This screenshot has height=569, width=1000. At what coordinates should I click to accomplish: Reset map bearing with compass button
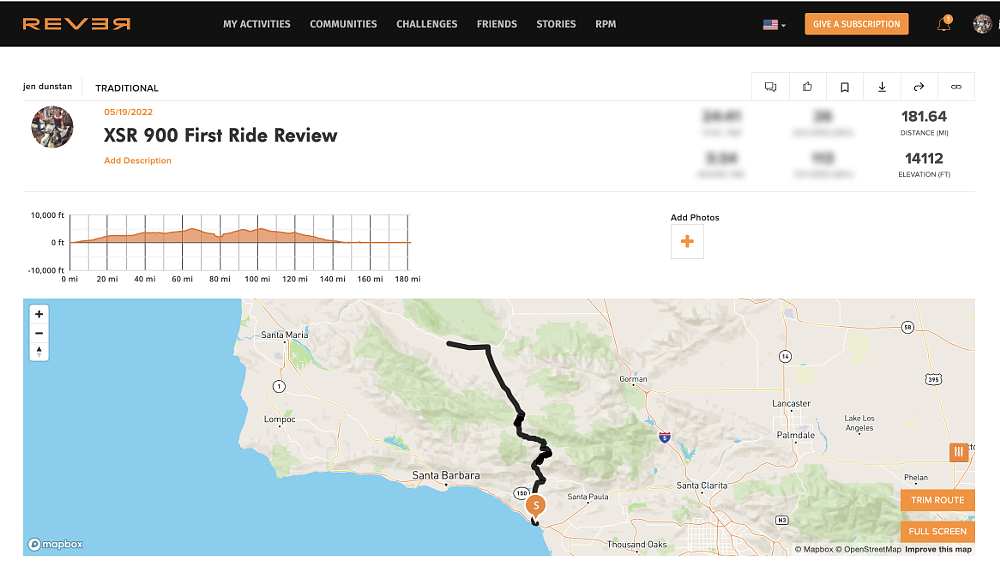(39, 351)
